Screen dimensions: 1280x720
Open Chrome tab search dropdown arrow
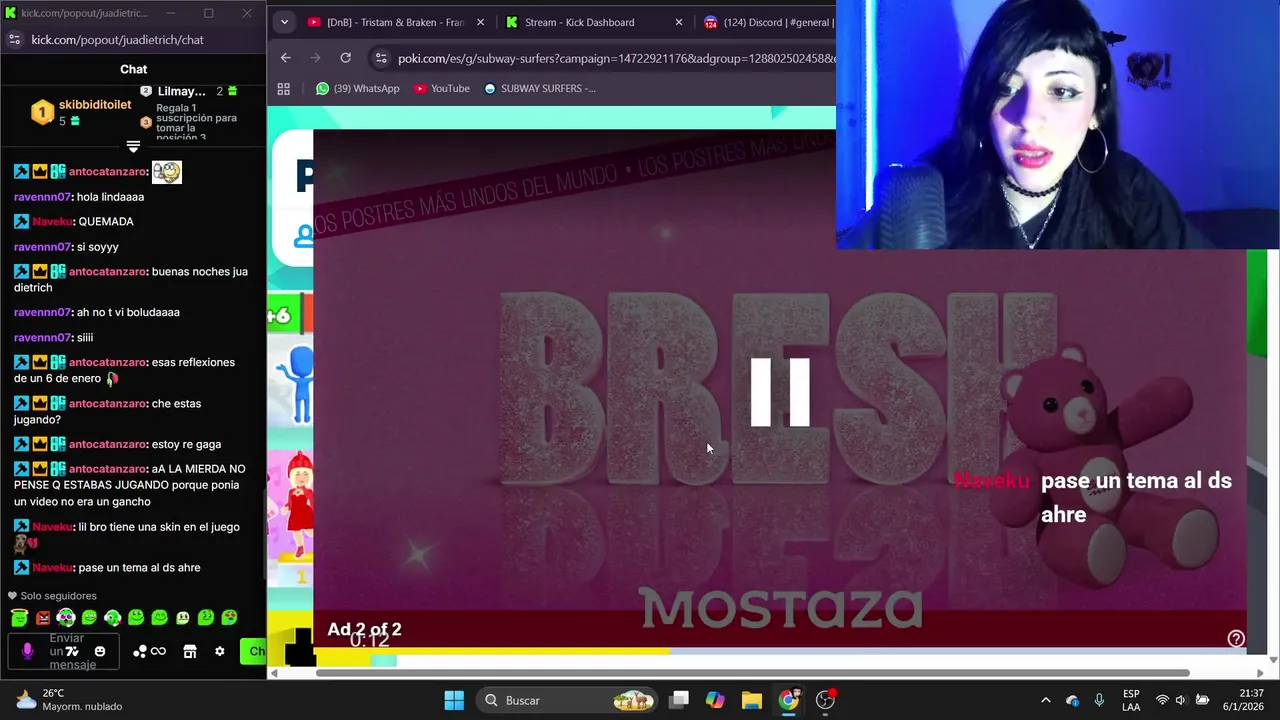pos(284,22)
